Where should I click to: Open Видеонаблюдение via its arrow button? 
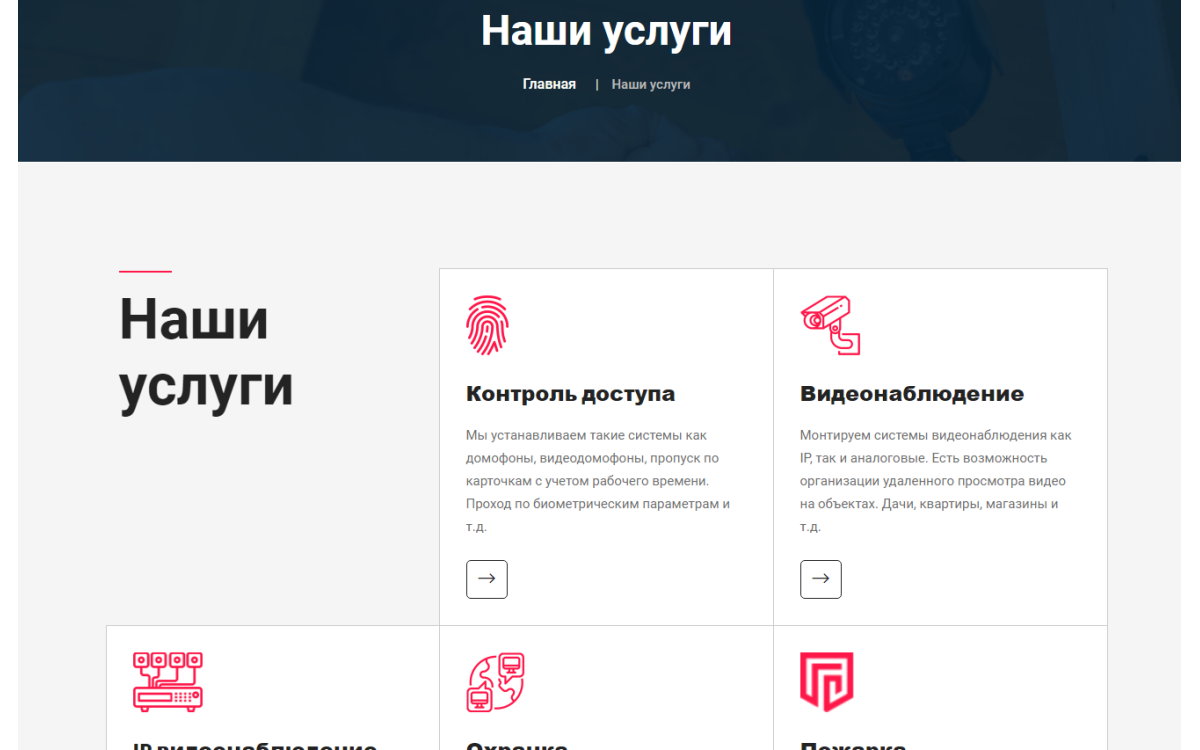click(821, 579)
